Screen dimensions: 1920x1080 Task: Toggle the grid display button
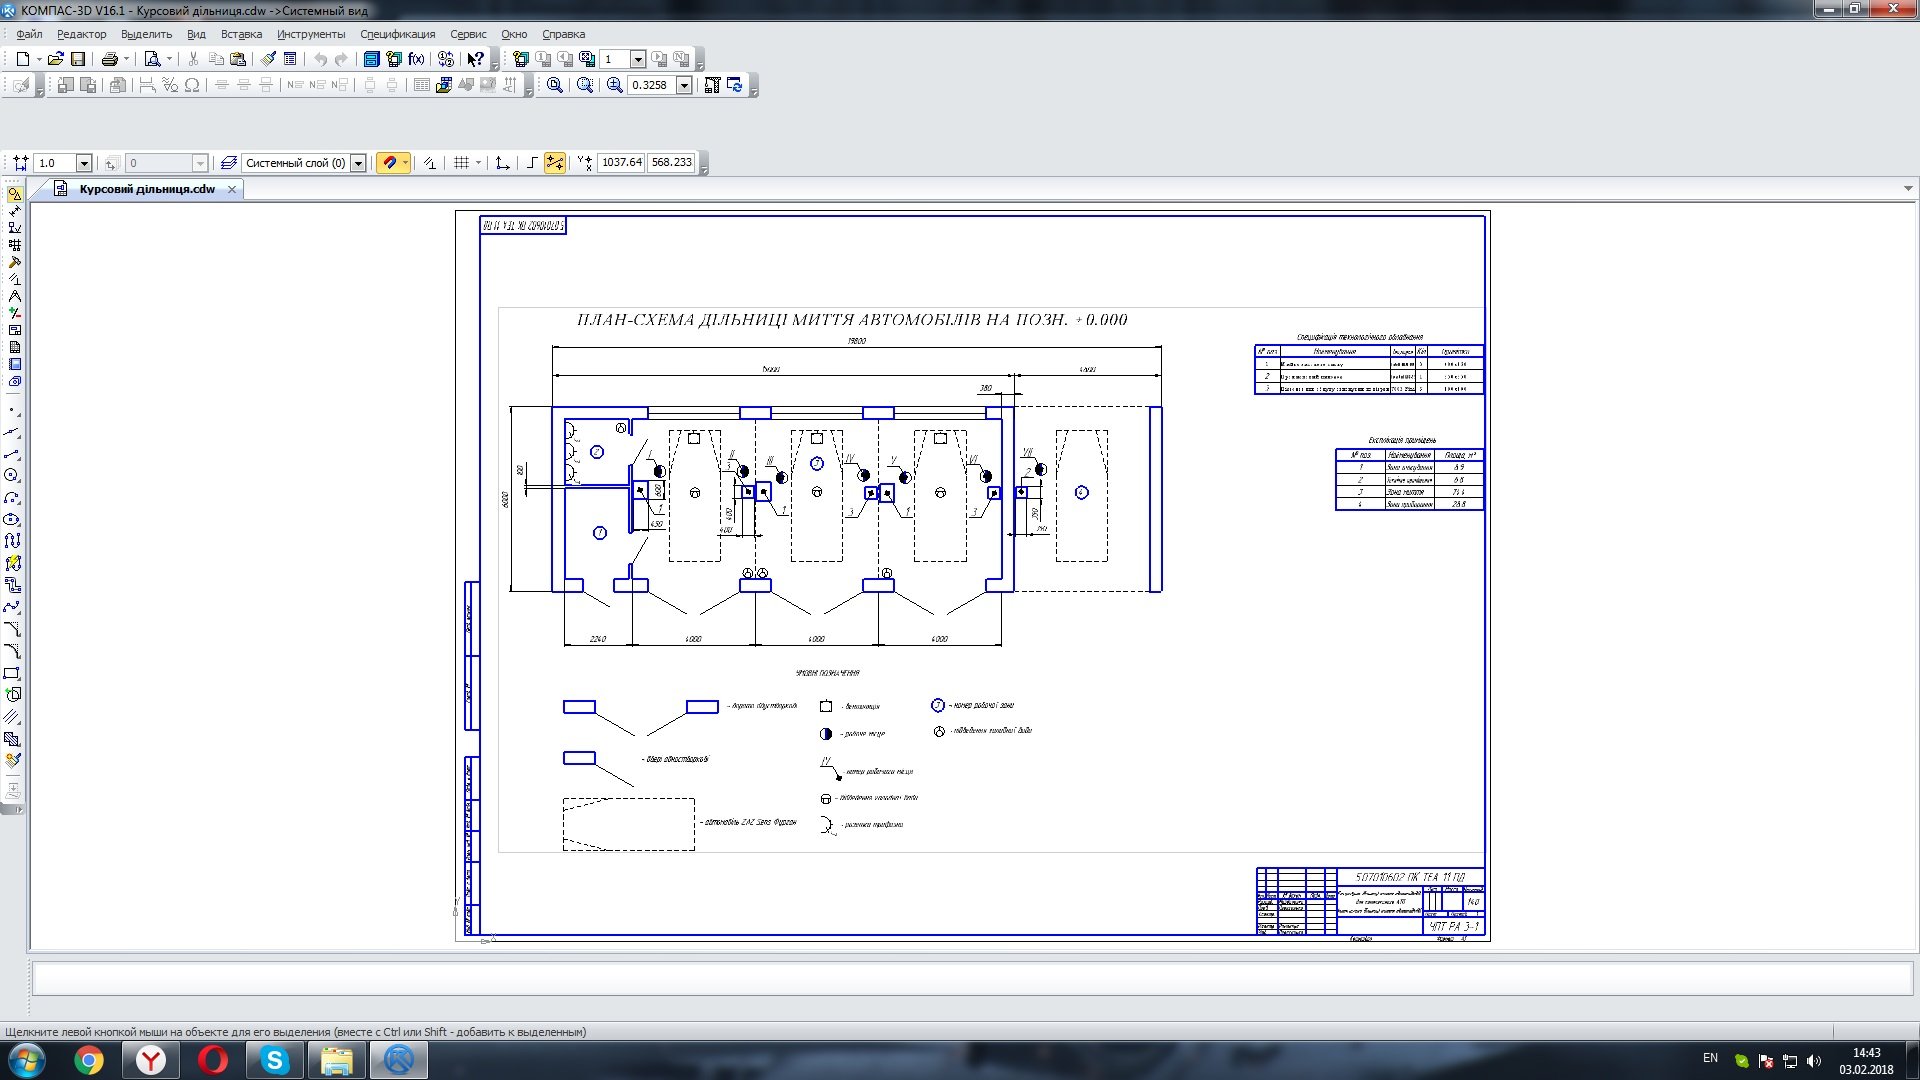pyautogui.click(x=461, y=163)
